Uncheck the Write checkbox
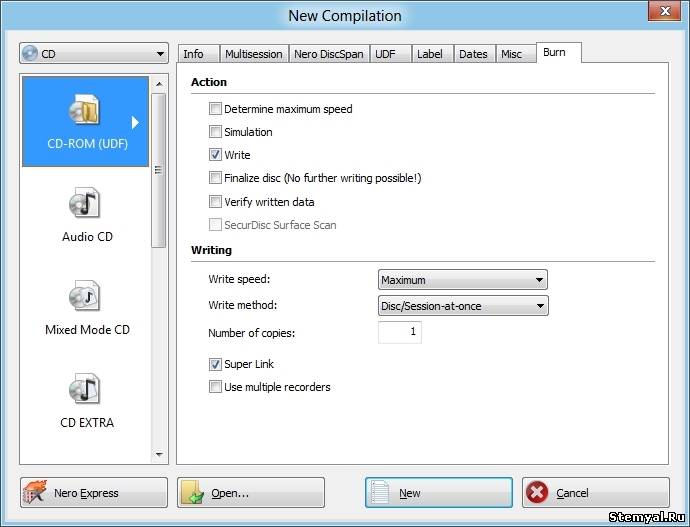 pos(215,154)
